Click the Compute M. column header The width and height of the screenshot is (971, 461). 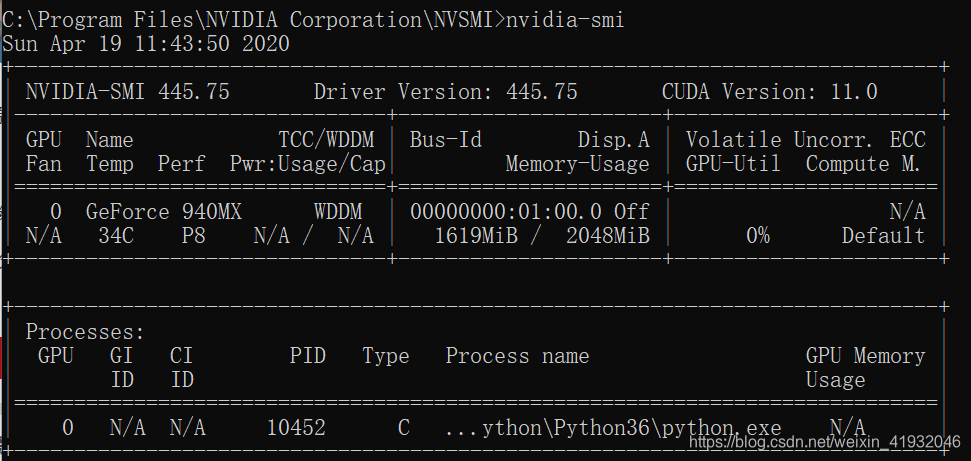click(863, 164)
